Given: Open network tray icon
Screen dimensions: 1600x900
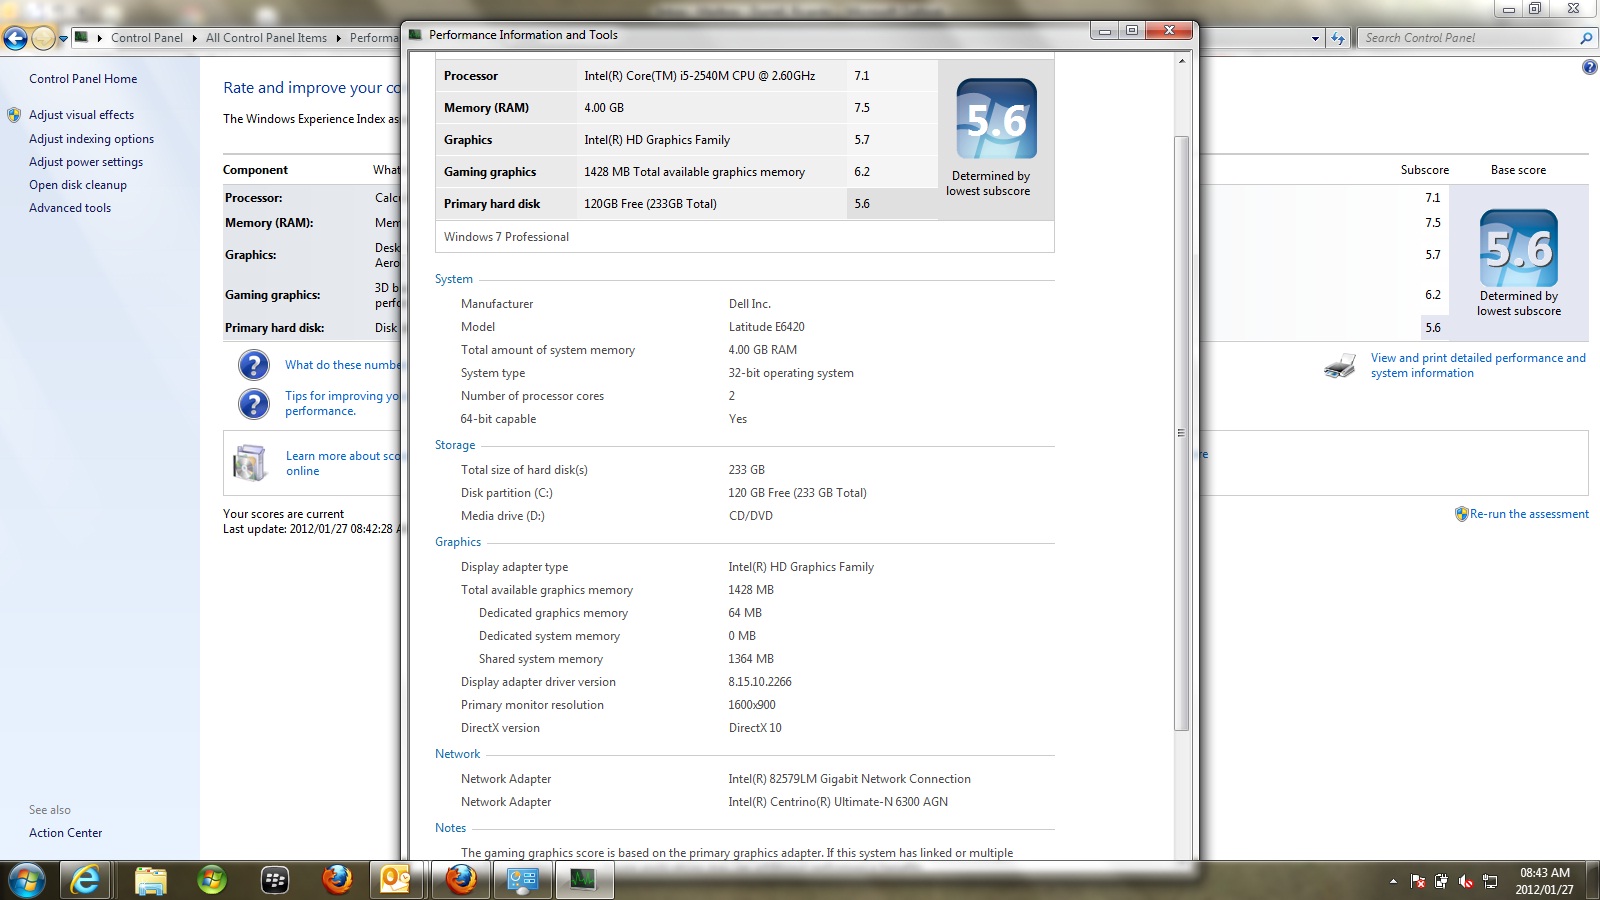Looking at the screenshot, I should click(1490, 881).
